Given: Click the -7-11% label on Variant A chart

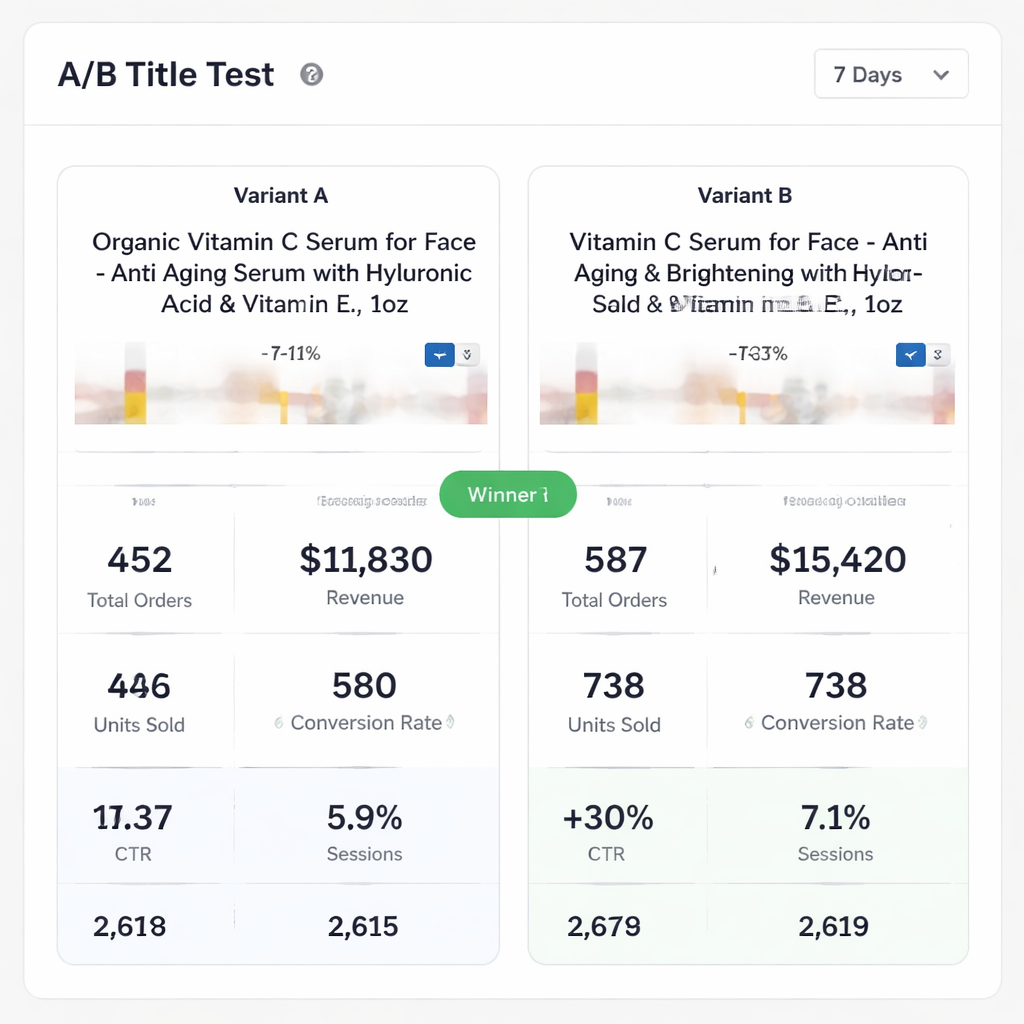Looking at the screenshot, I should point(281,353).
